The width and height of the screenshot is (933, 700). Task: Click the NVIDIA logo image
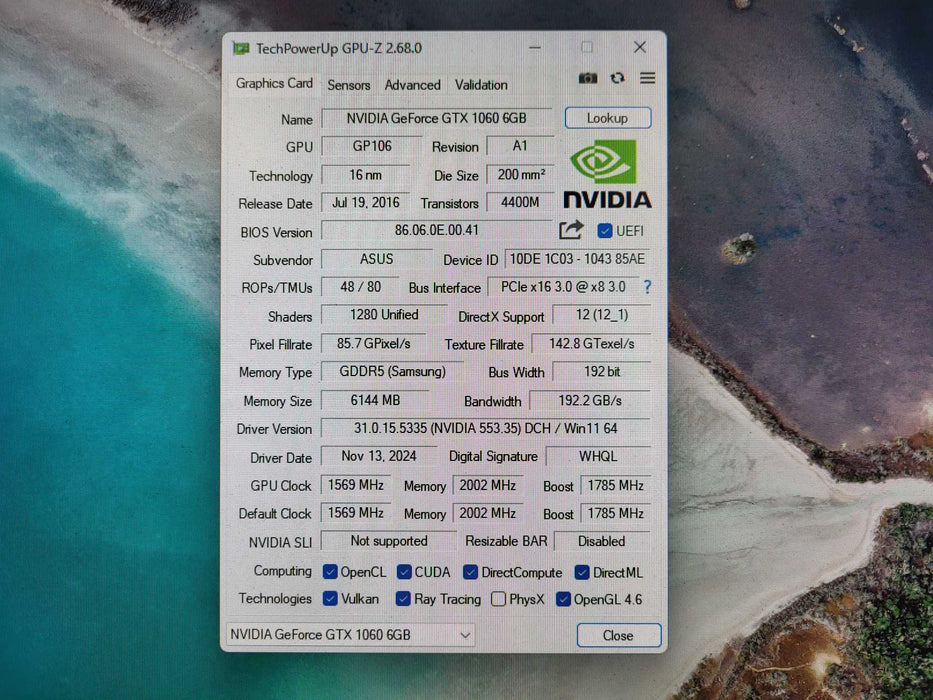click(x=606, y=174)
